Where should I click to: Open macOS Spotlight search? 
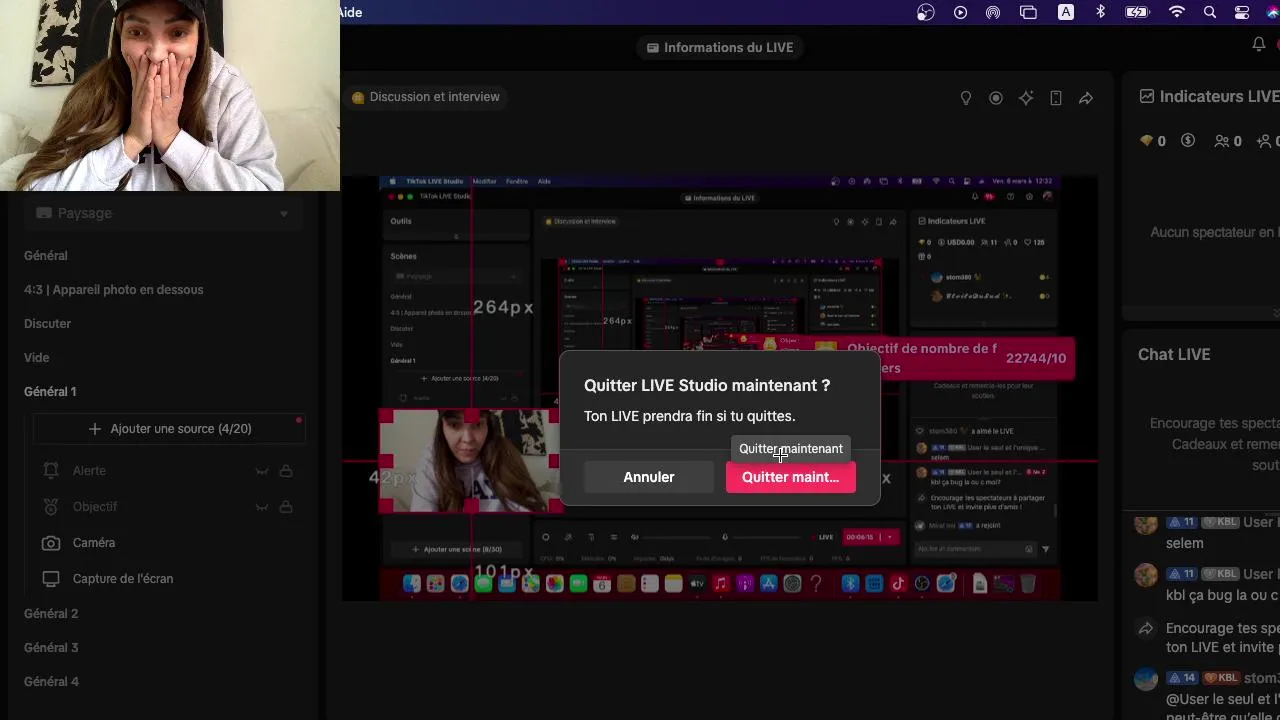(x=1210, y=12)
